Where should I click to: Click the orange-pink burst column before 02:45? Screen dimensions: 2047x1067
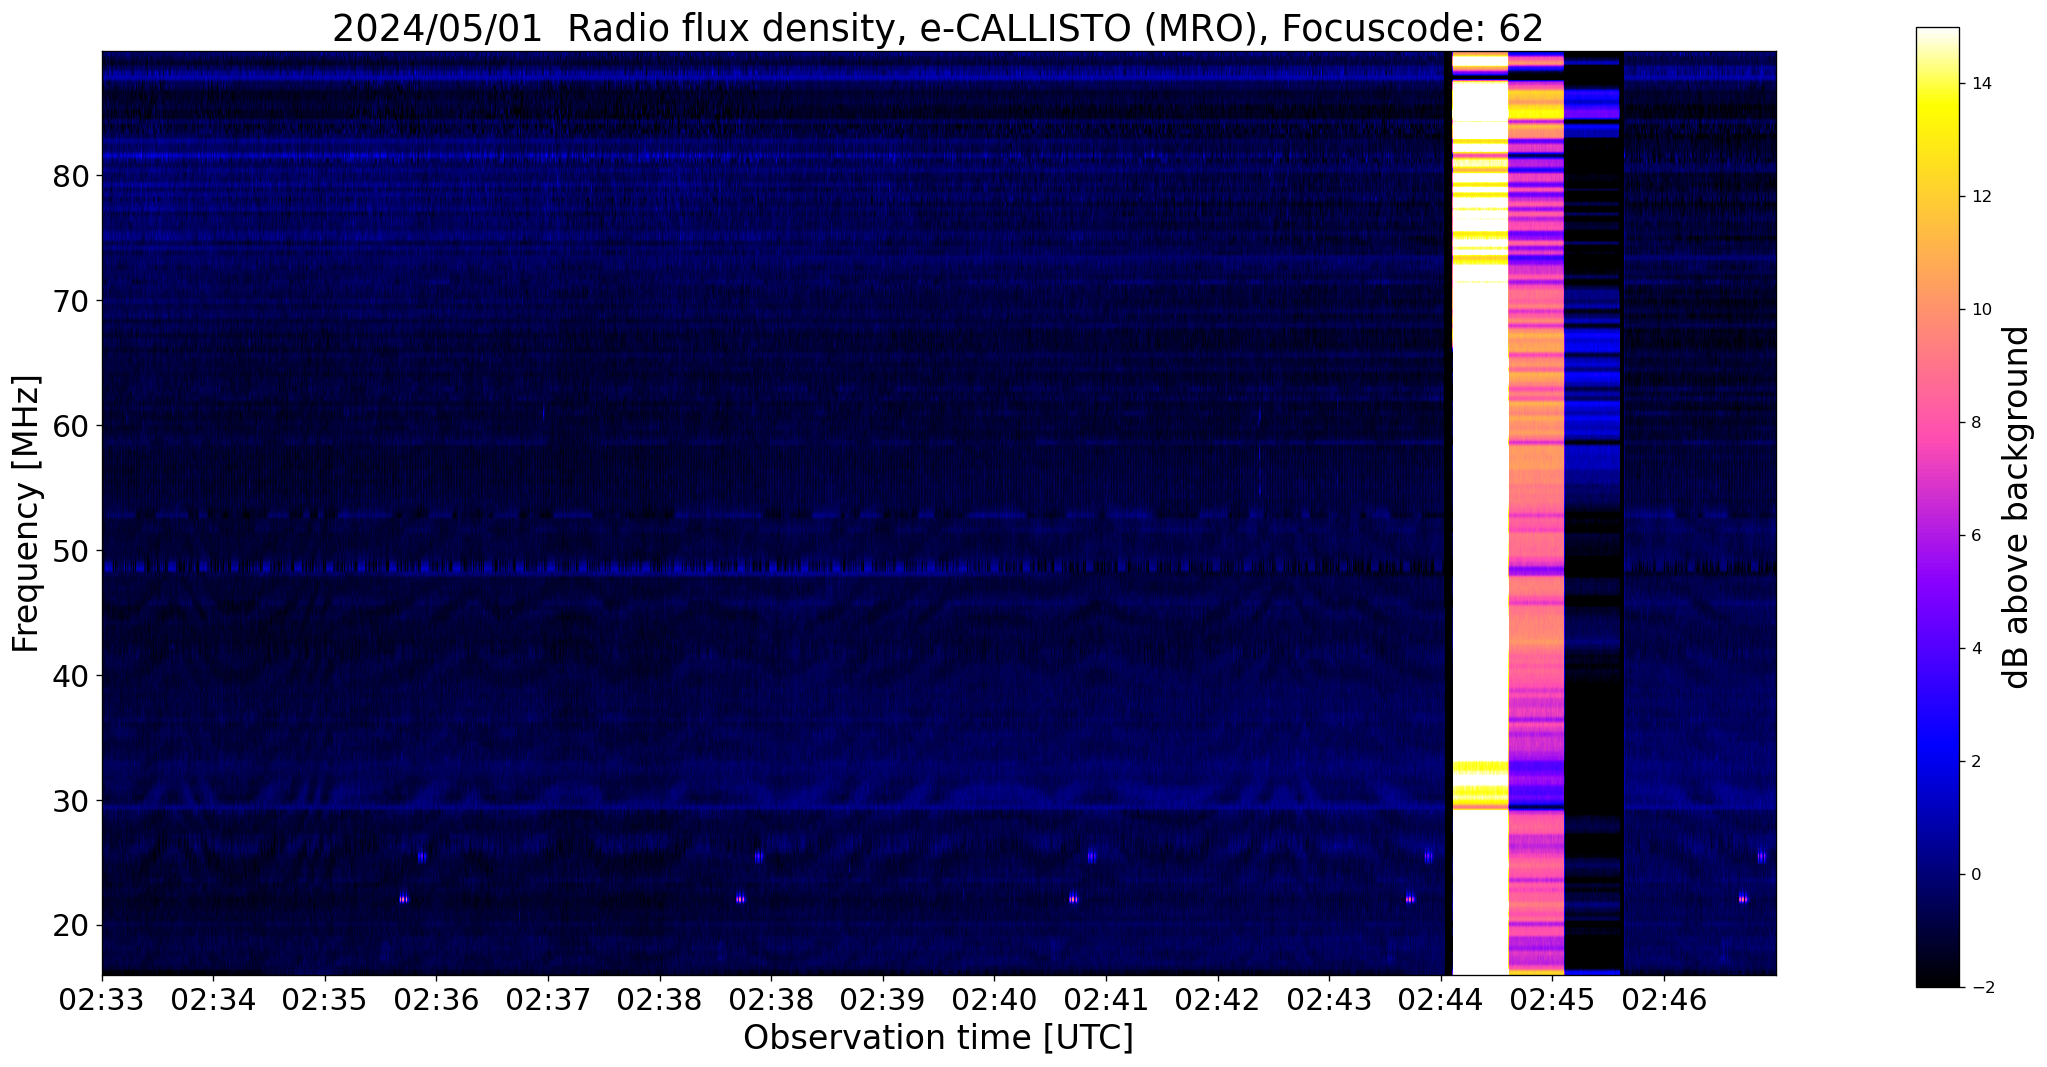tap(1536, 513)
